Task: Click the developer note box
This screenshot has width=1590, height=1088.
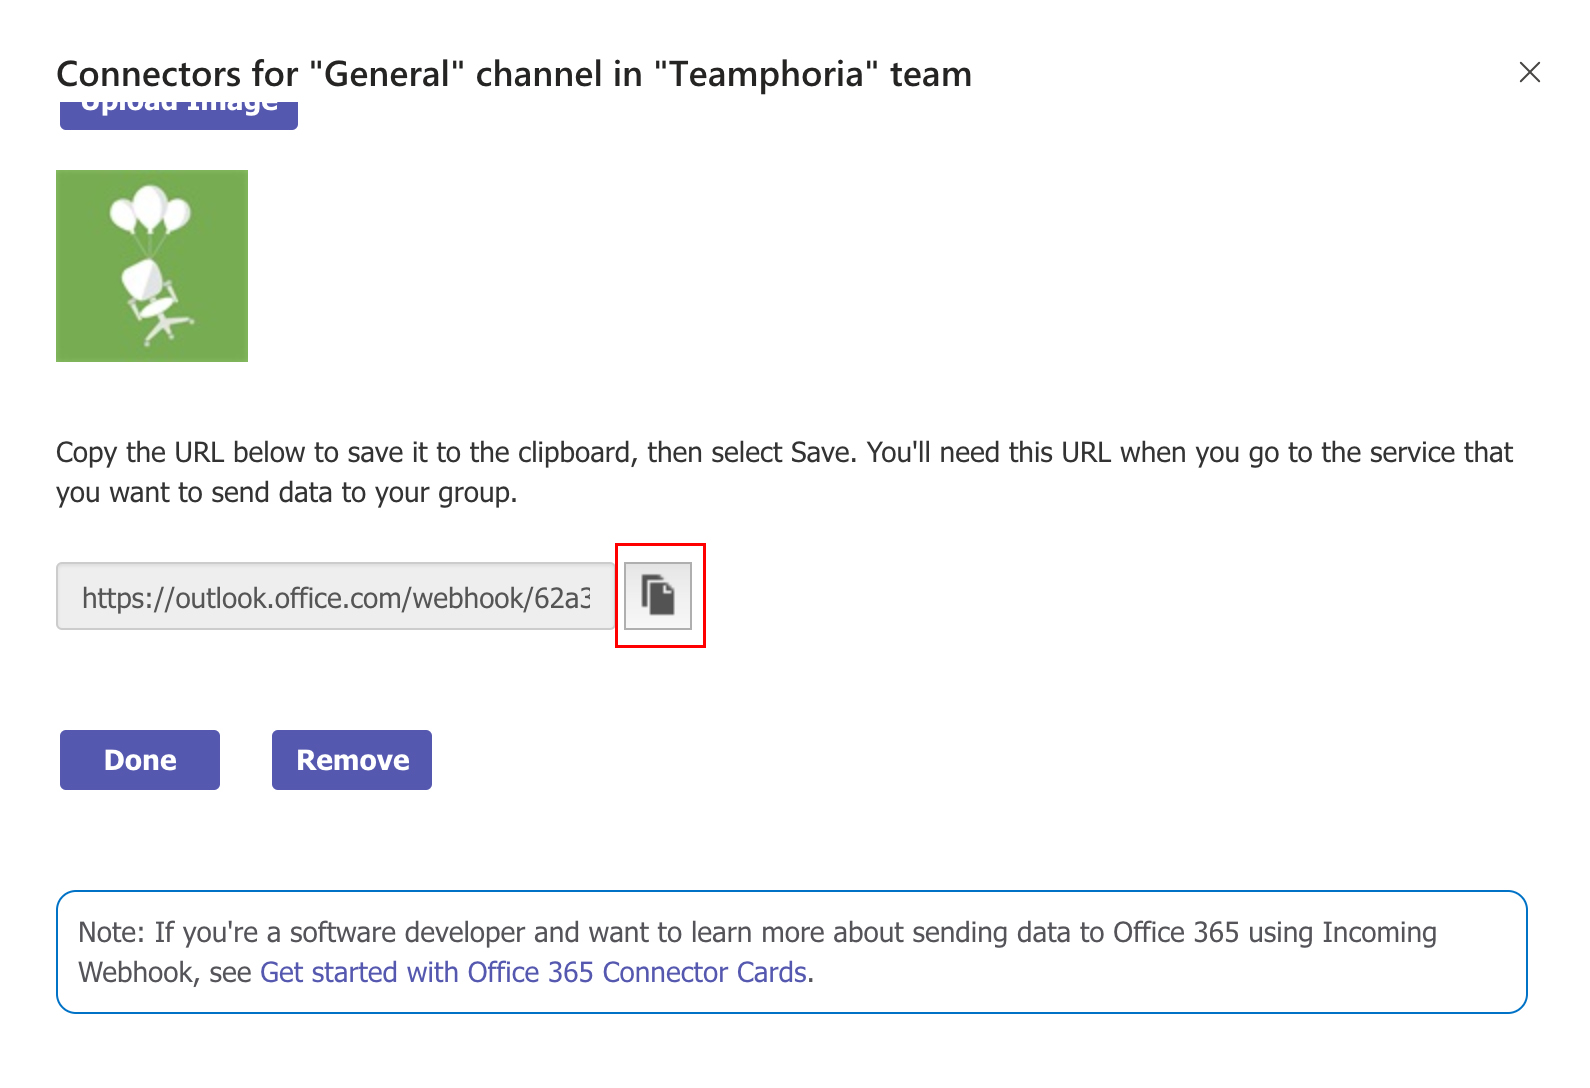Action: [x=792, y=952]
